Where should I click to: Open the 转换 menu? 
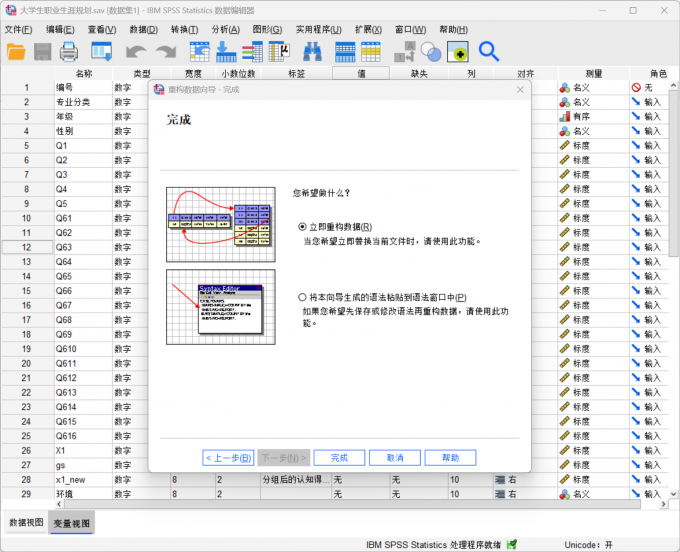[x=184, y=29]
